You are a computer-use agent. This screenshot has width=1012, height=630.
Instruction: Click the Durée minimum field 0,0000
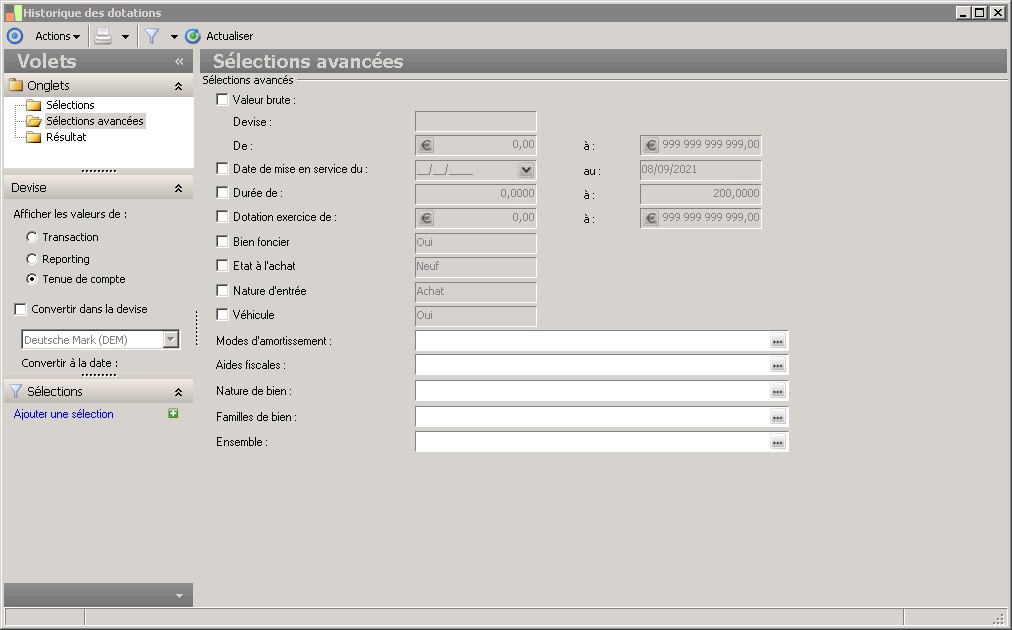[x=476, y=194]
